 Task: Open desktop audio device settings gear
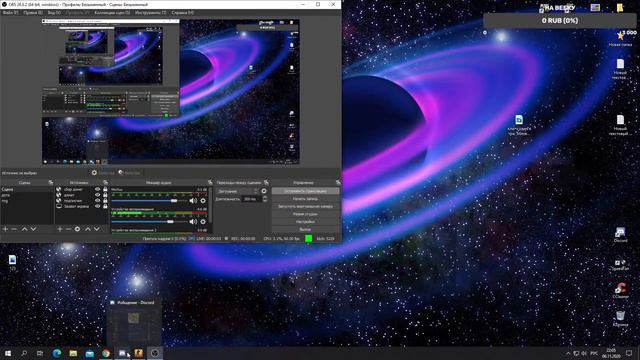[203, 222]
